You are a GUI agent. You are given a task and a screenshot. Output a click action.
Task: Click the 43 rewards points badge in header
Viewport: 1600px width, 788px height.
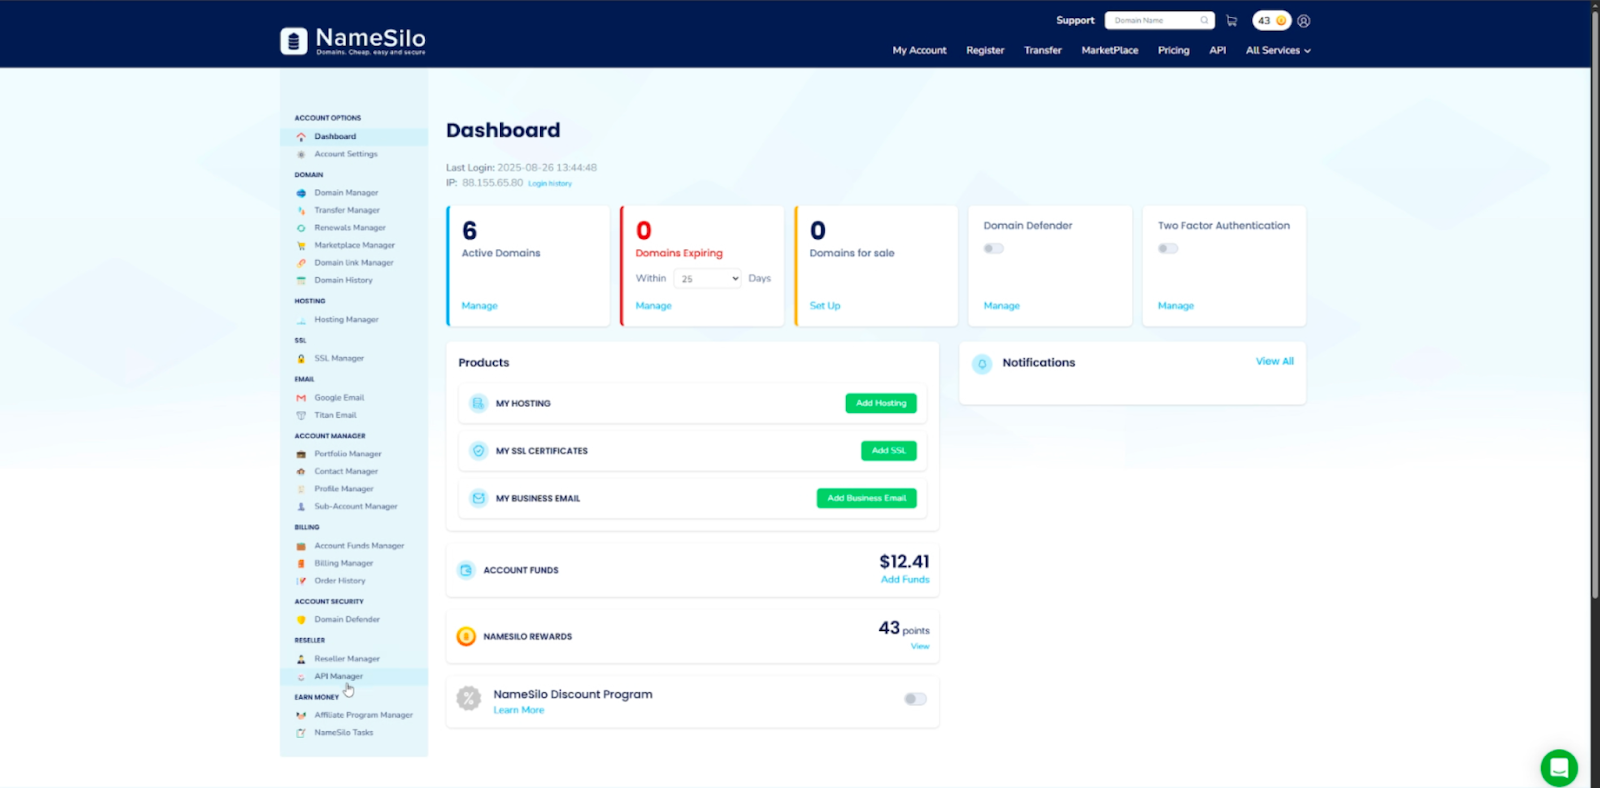[1272, 20]
